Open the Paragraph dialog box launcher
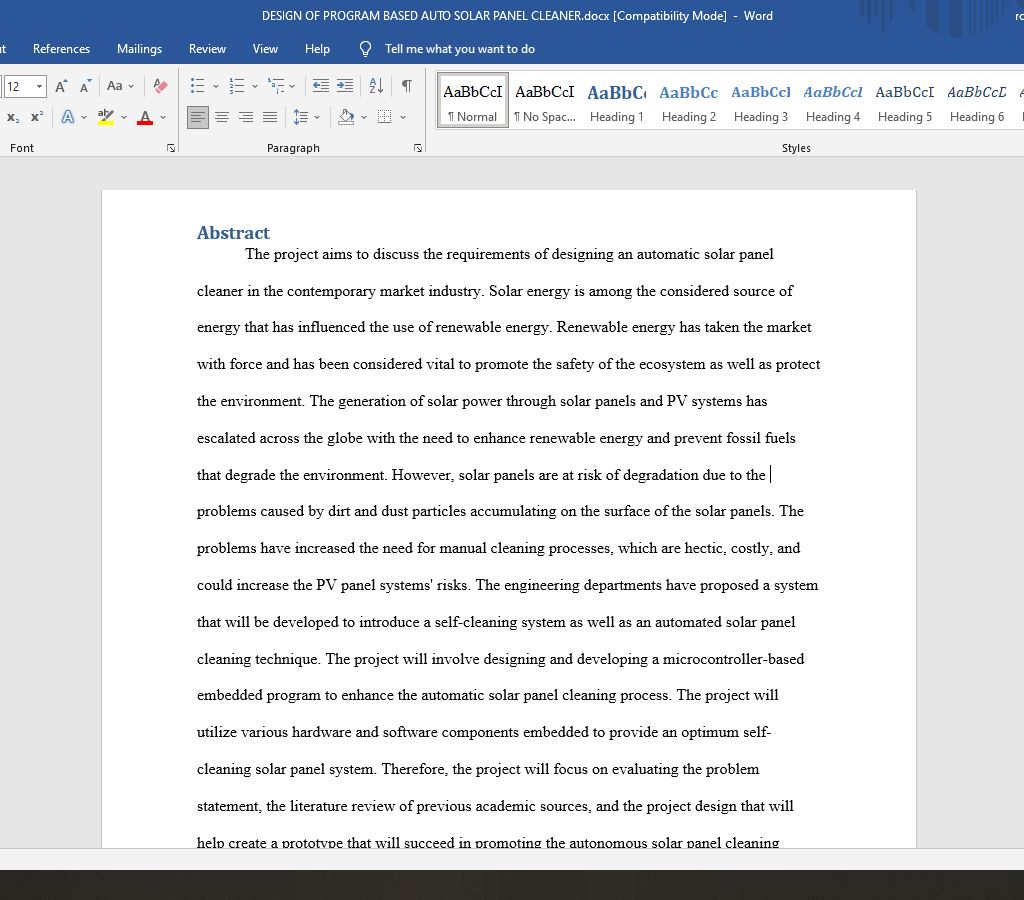The image size is (1024, 900). coord(418,148)
